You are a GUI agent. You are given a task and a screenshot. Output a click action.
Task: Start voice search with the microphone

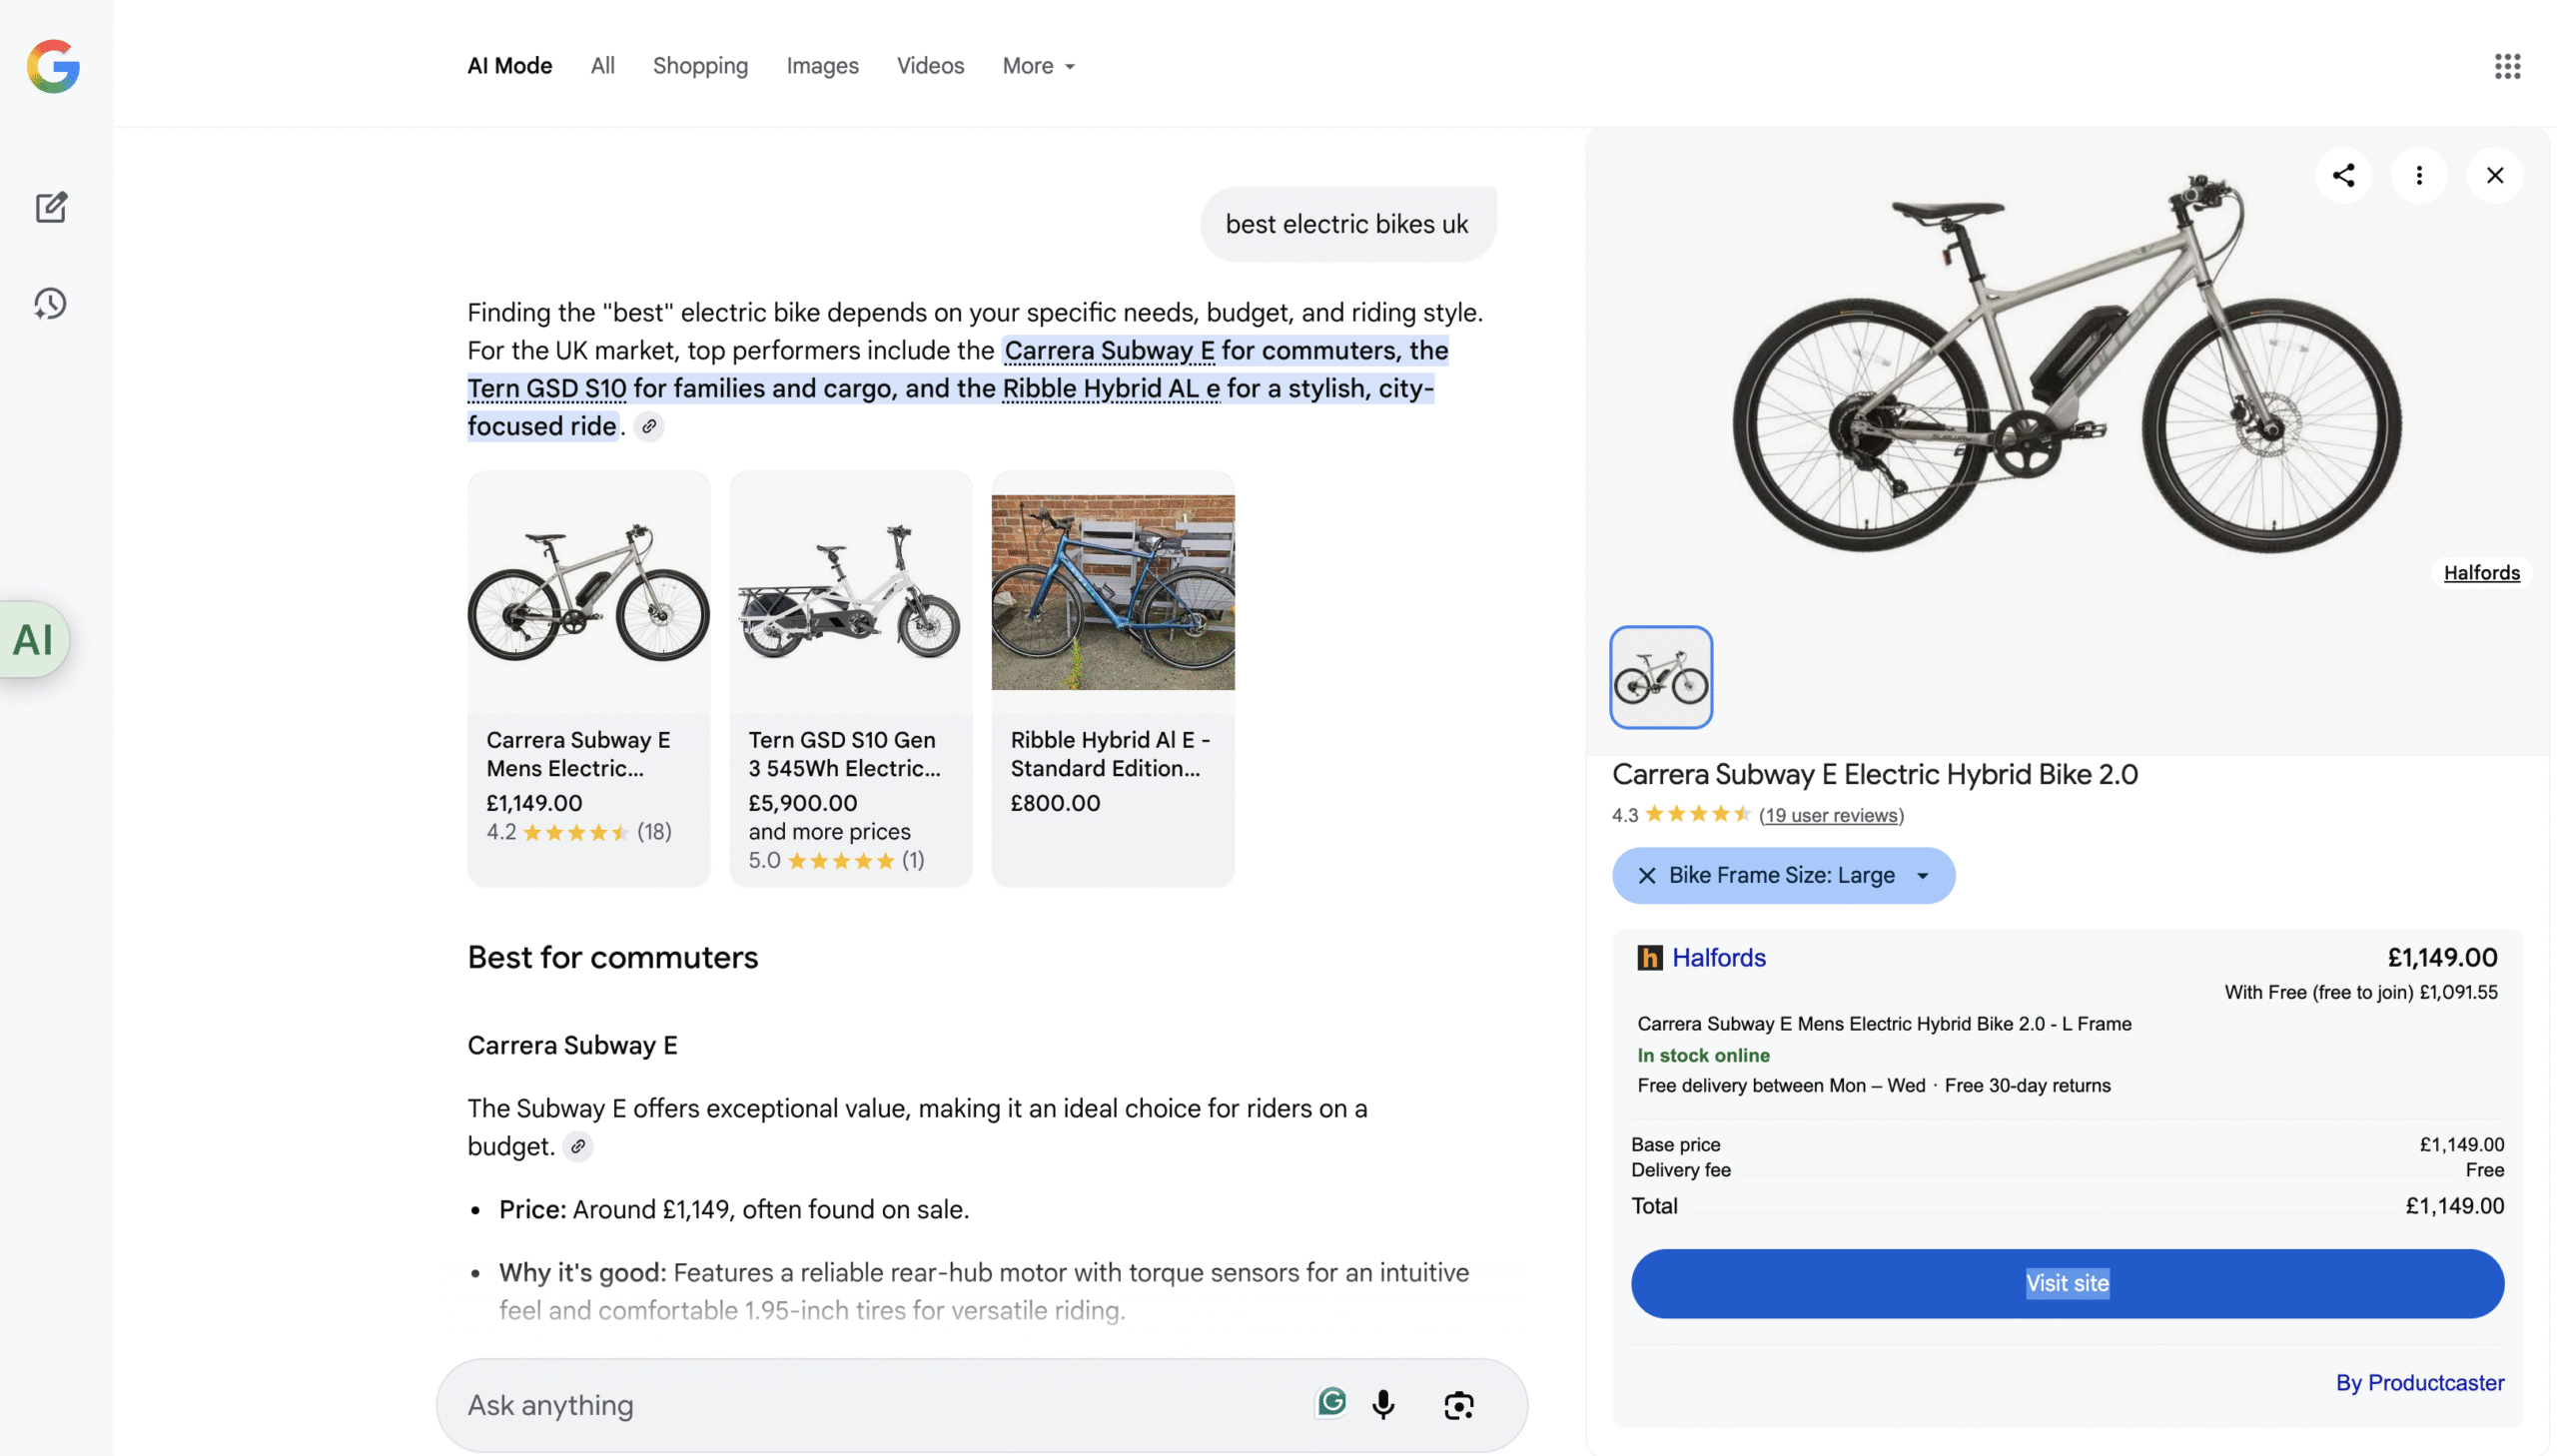pos(1382,1404)
